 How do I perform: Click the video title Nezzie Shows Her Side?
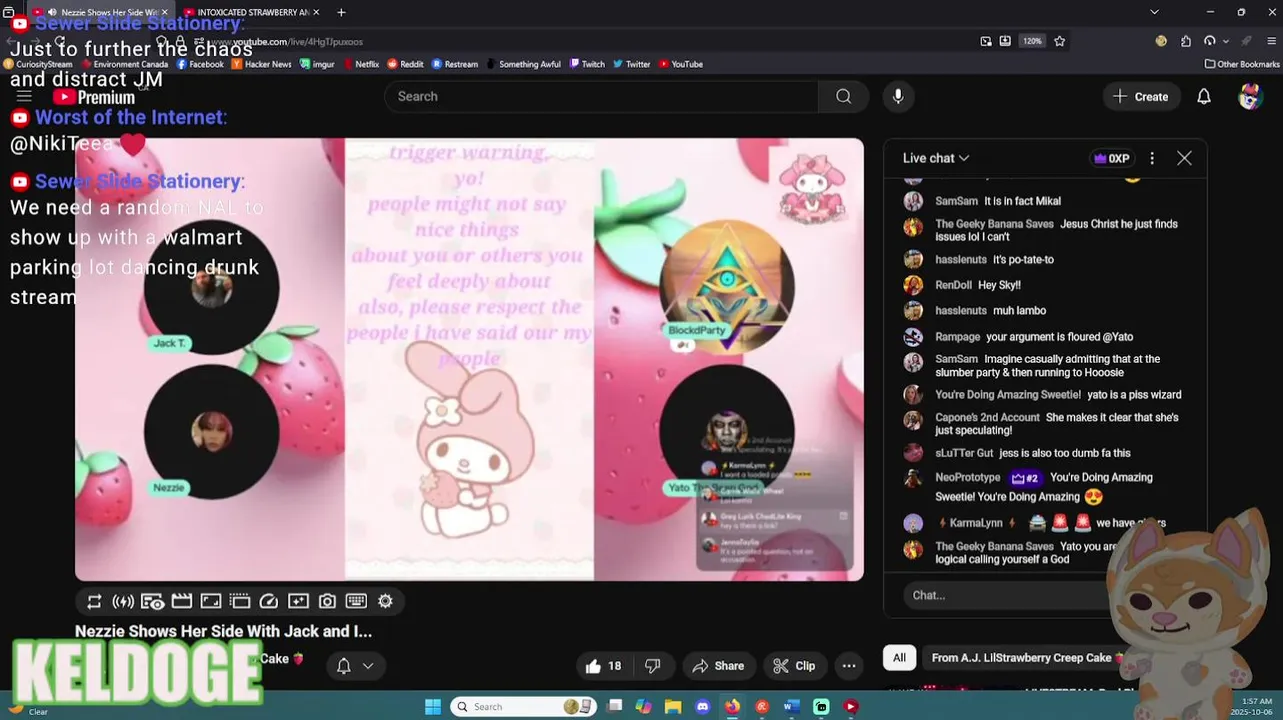pyautogui.click(x=223, y=631)
